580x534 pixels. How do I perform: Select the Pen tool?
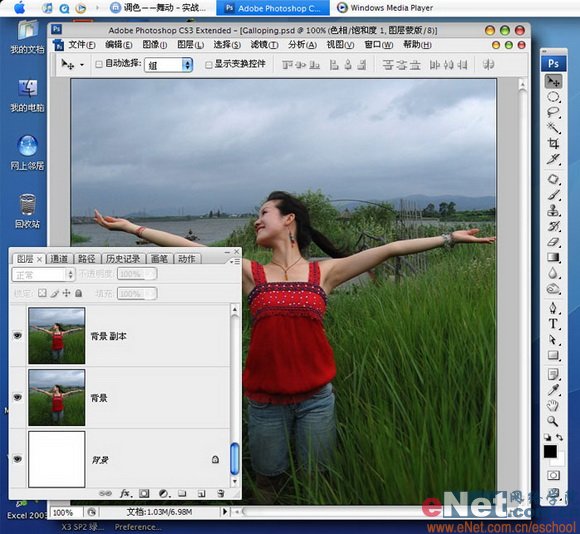click(553, 308)
